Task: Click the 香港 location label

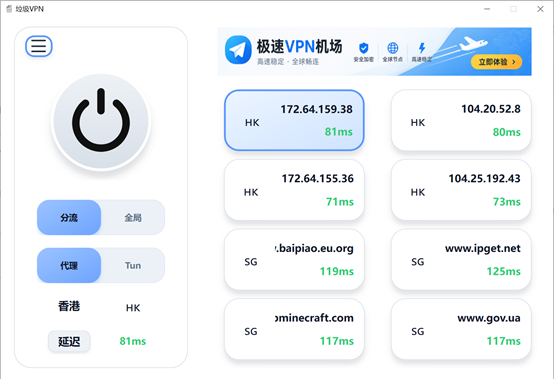Action: (69, 306)
